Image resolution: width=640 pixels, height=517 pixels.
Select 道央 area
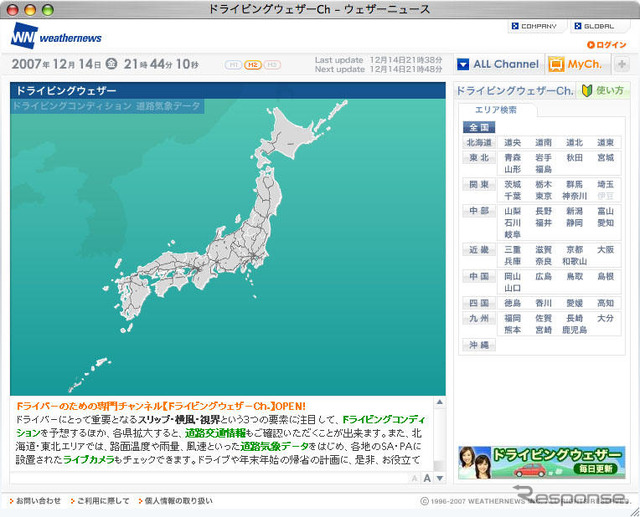pyautogui.click(x=512, y=142)
